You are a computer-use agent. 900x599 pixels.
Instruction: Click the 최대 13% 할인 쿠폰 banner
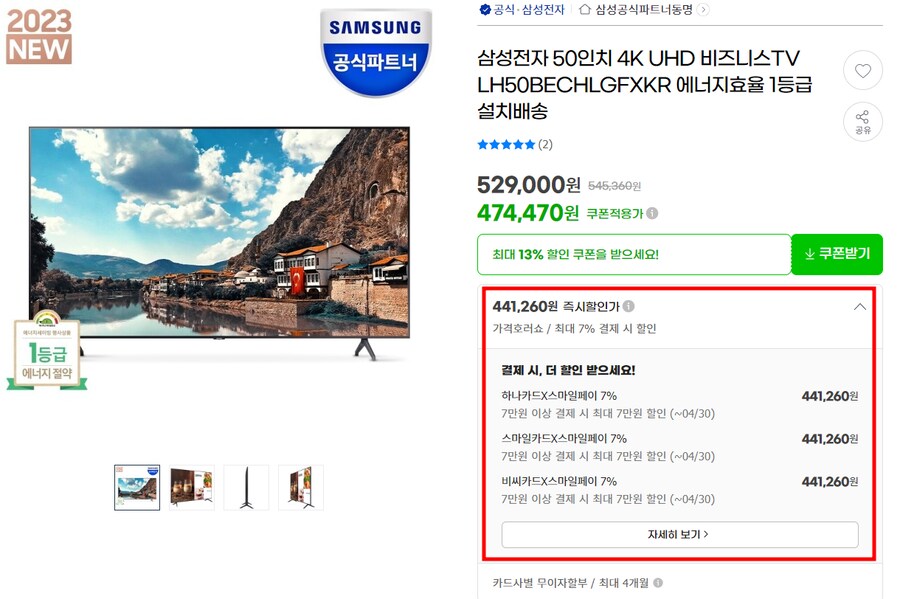pyautogui.click(x=634, y=254)
